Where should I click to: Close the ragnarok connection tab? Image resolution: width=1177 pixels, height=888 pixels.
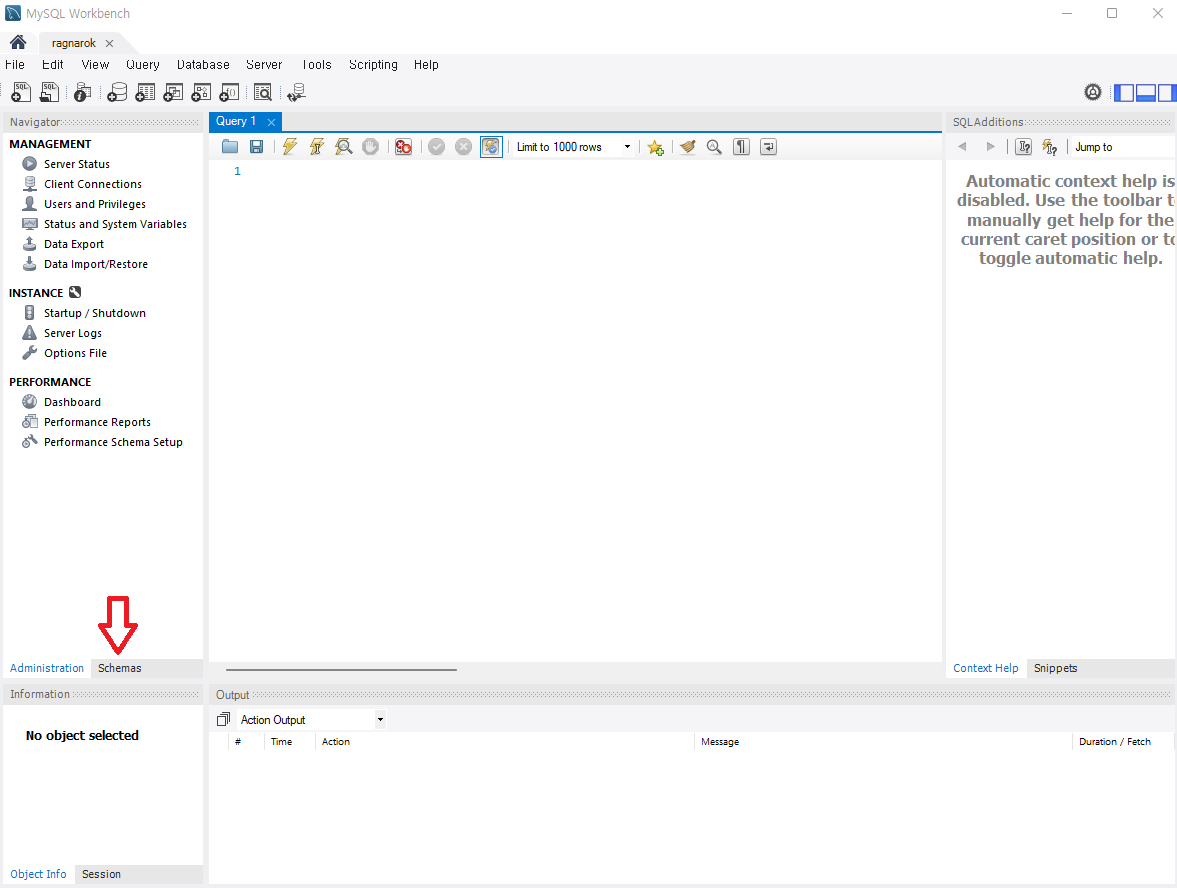pos(109,44)
